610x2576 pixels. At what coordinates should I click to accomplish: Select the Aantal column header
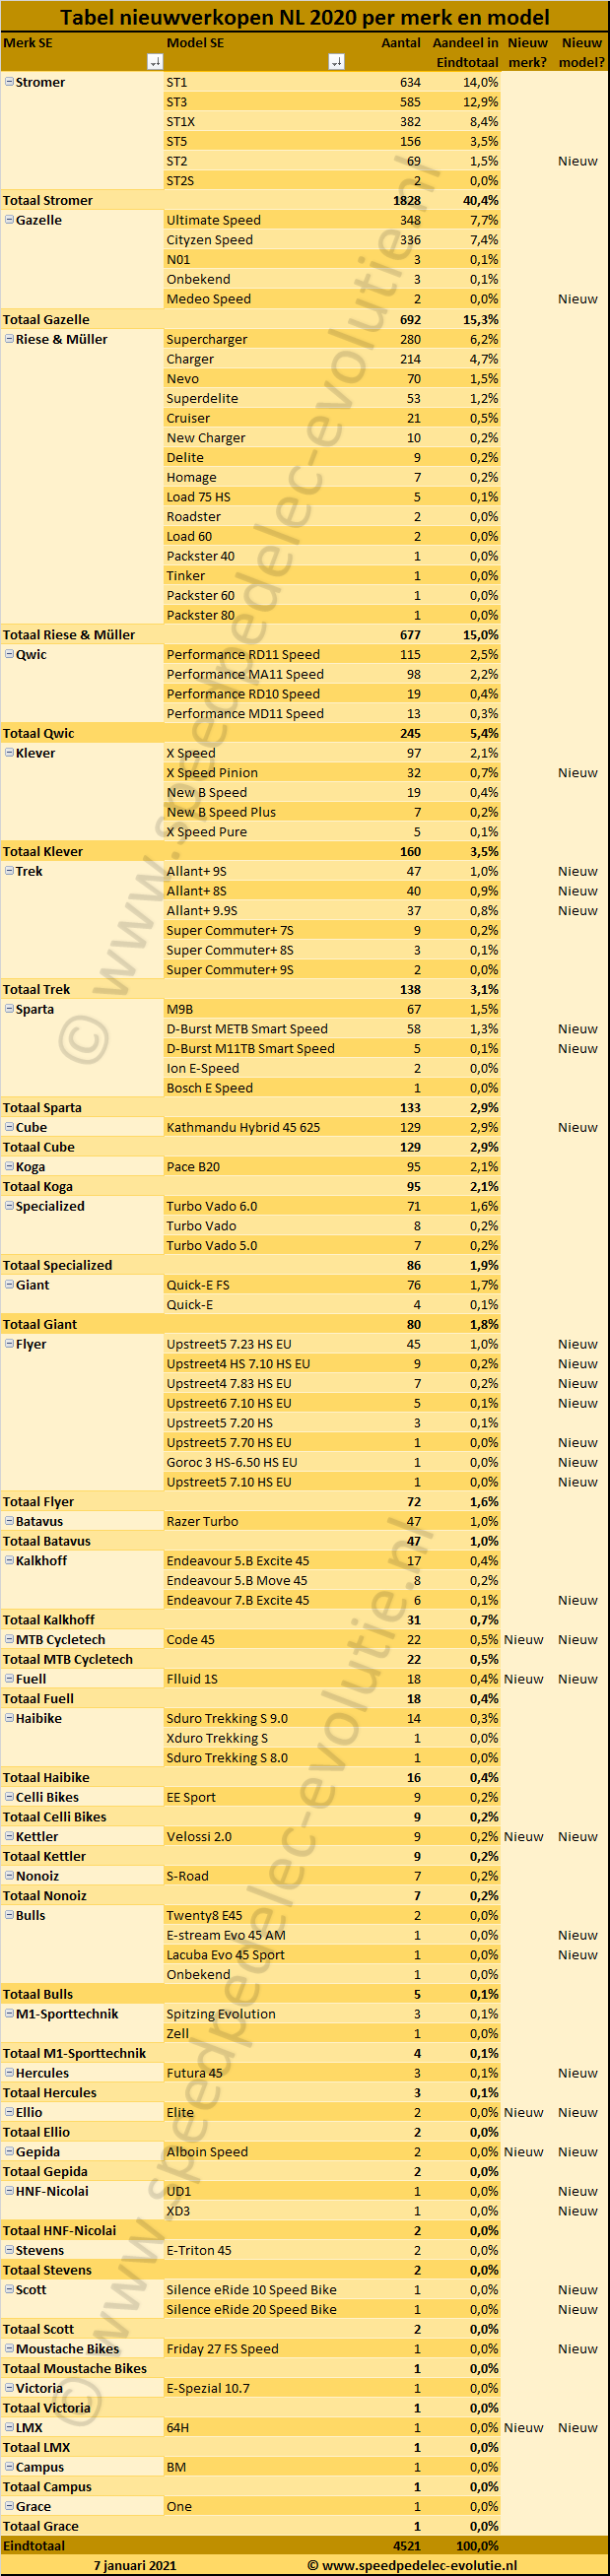tap(400, 43)
